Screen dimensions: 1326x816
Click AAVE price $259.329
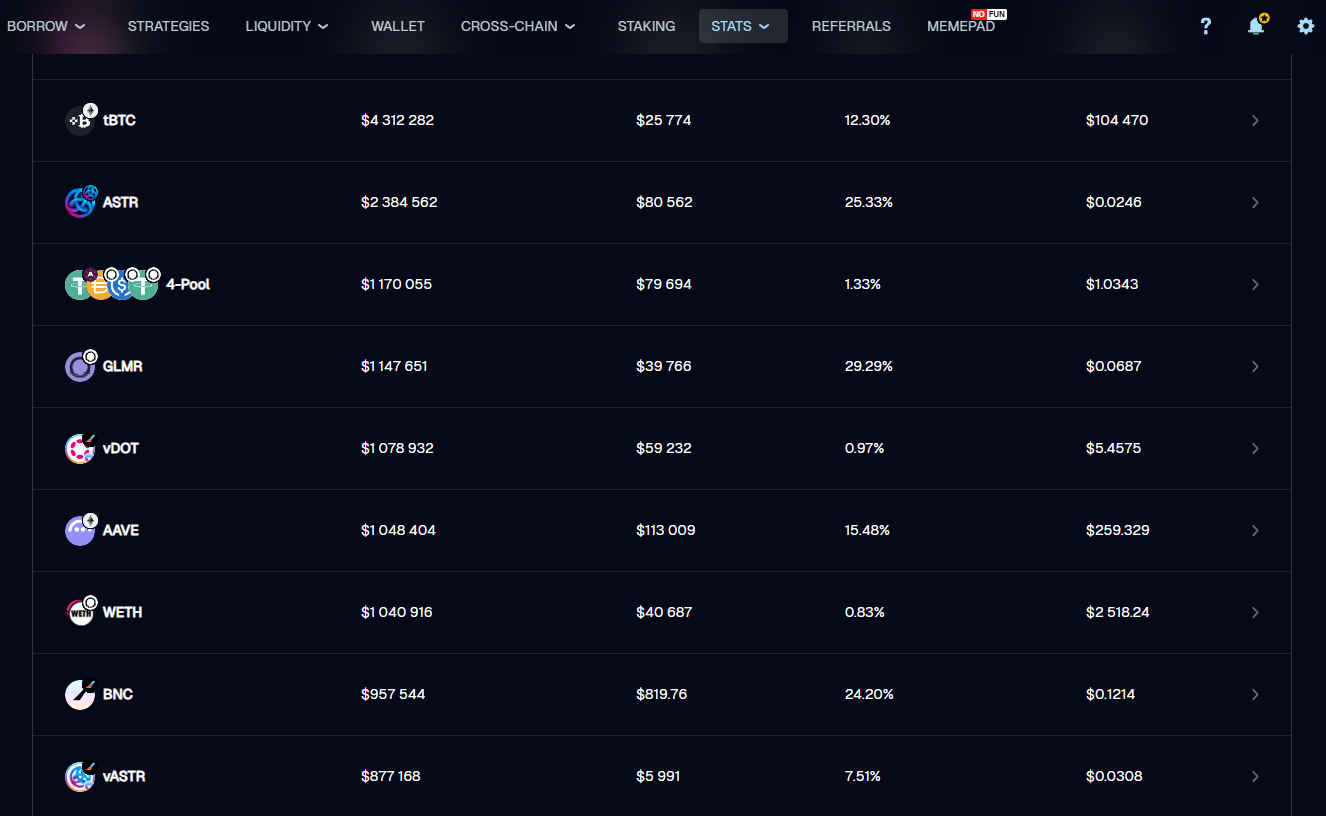pos(1118,530)
